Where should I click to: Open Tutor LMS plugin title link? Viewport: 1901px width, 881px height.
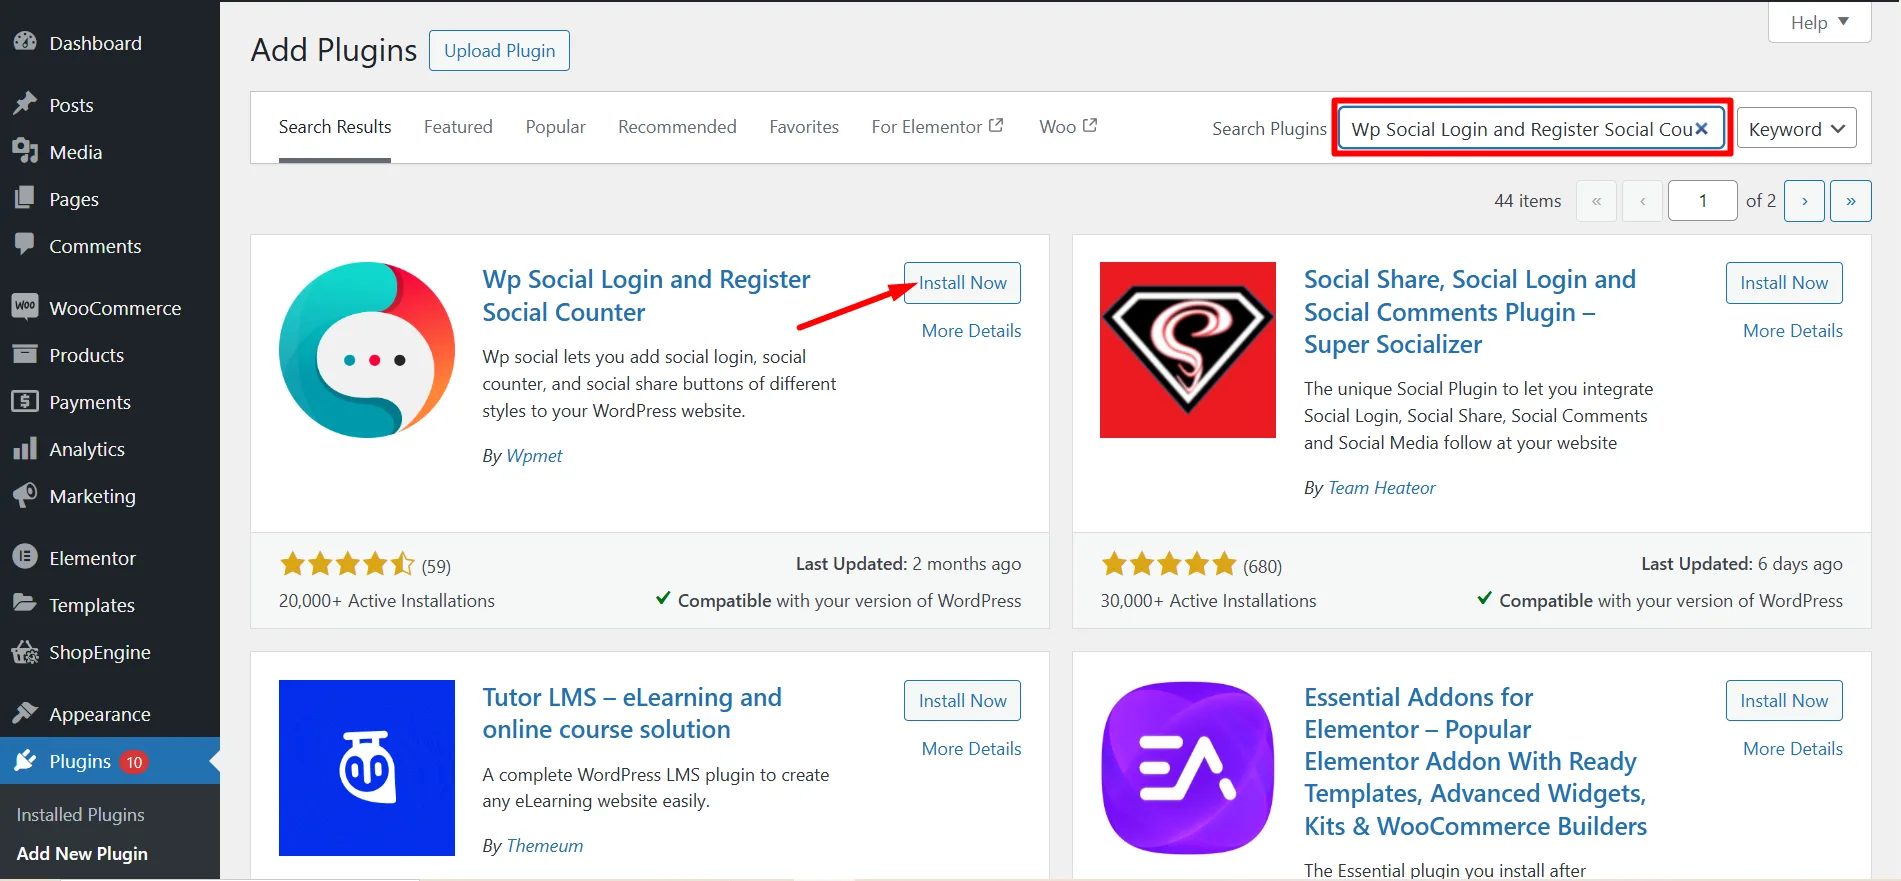click(632, 713)
